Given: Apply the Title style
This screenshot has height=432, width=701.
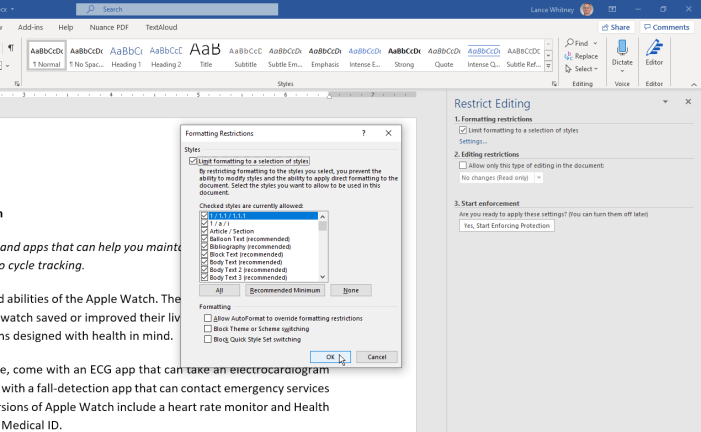Looking at the screenshot, I should point(206,55).
